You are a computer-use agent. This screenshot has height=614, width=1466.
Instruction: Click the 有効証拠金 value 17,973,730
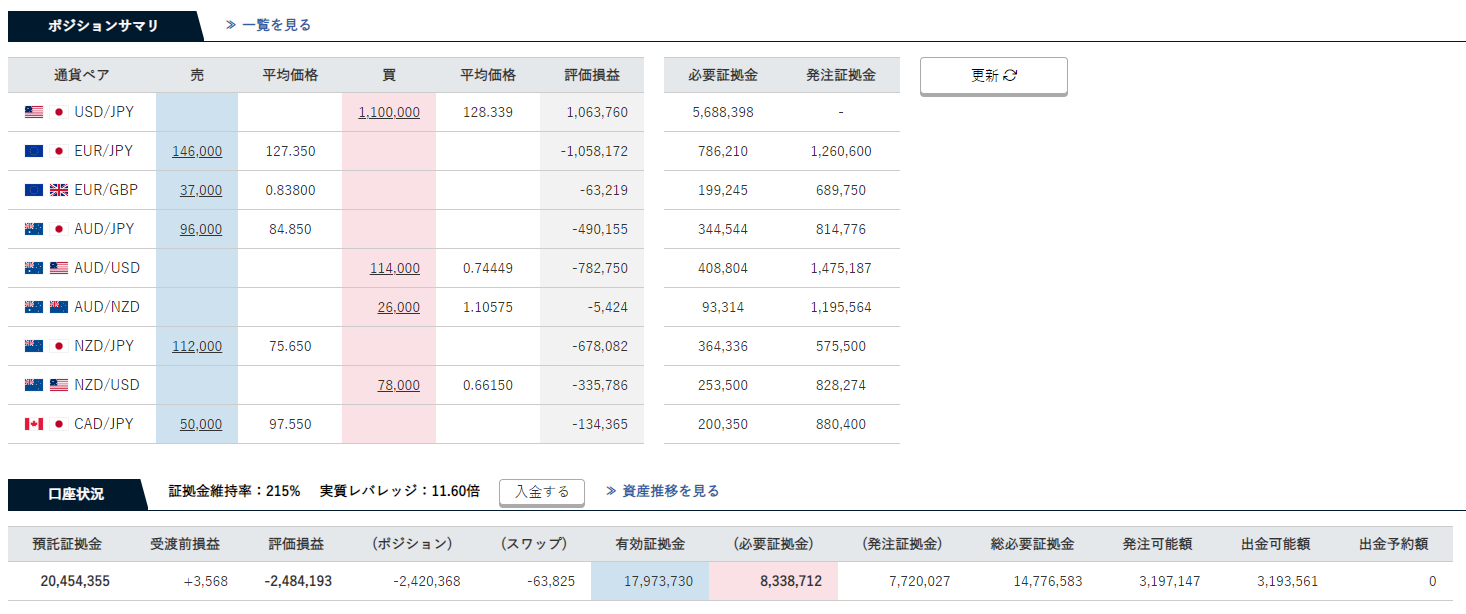click(x=651, y=581)
